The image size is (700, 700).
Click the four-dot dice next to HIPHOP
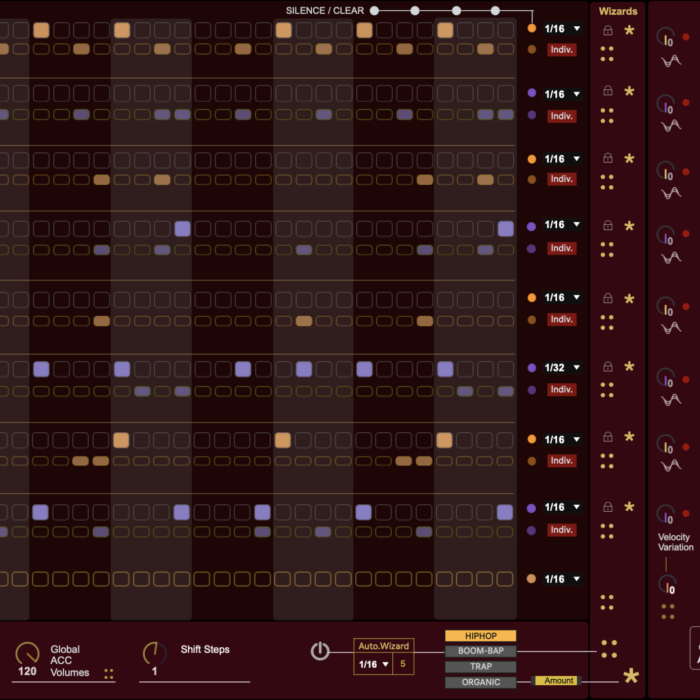608,648
